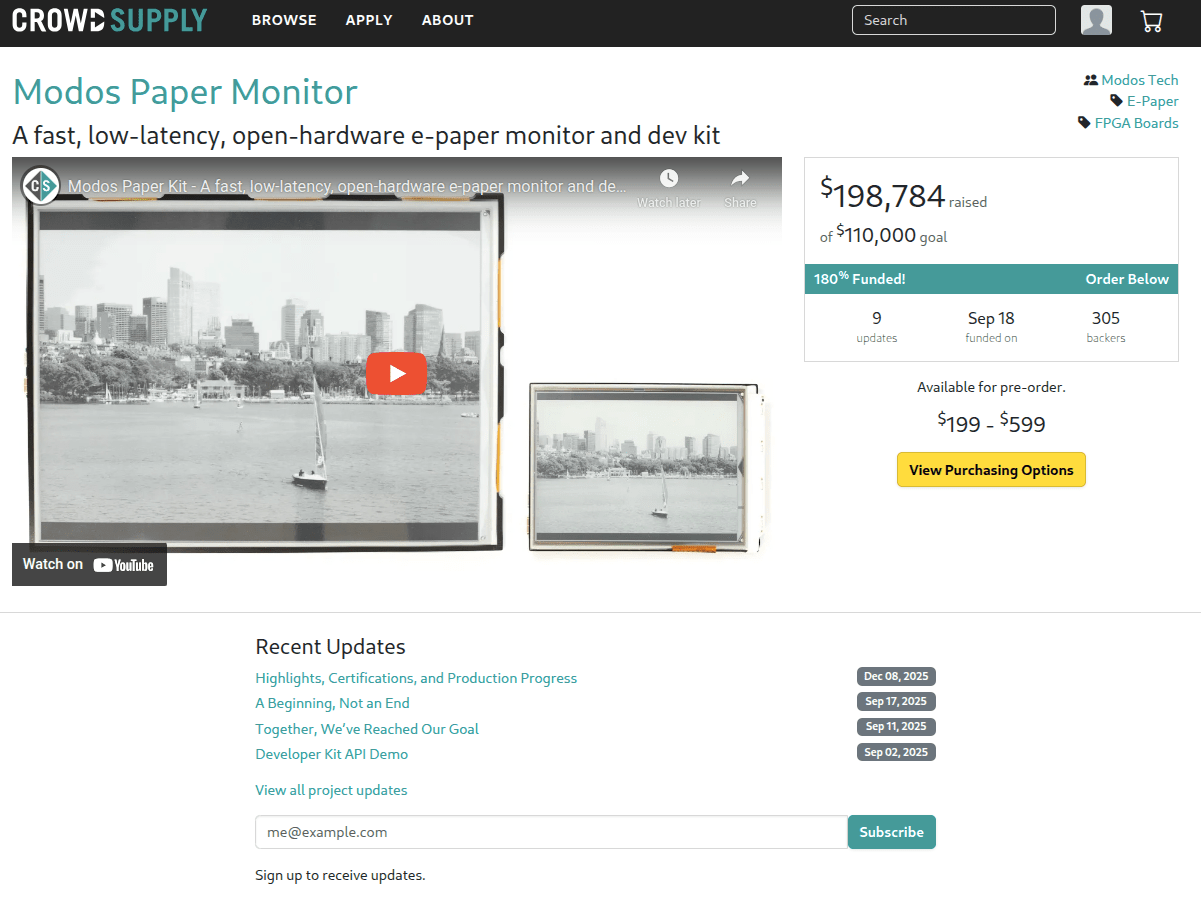1201x905 pixels.
Task: Click the Sep 11, 2025 date badge
Action: pos(896,727)
